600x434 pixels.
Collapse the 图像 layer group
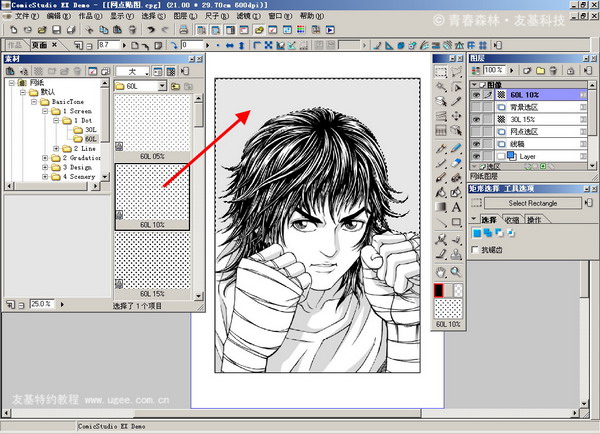point(474,84)
